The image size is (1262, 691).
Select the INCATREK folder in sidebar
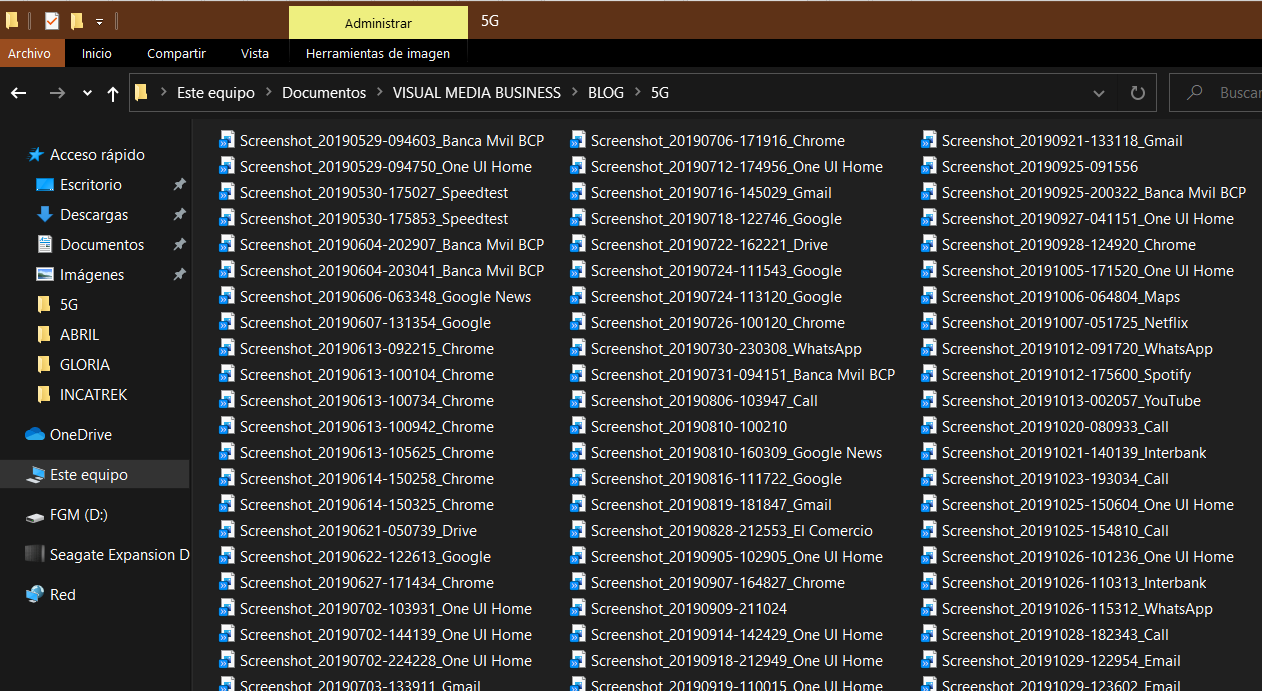point(93,395)
